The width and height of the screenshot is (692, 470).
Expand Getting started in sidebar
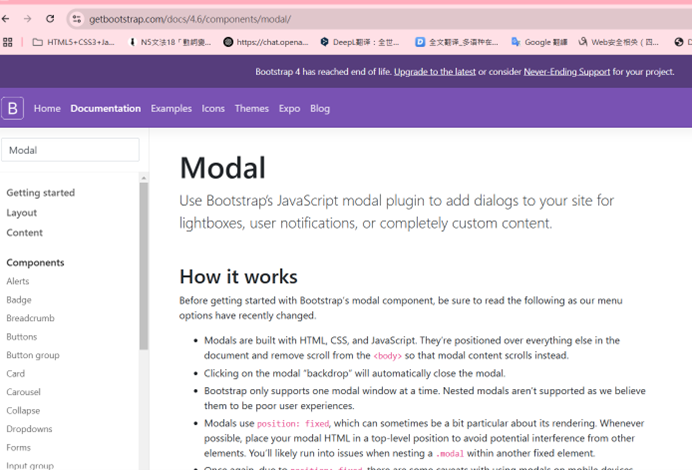click(x=41, y=193)
